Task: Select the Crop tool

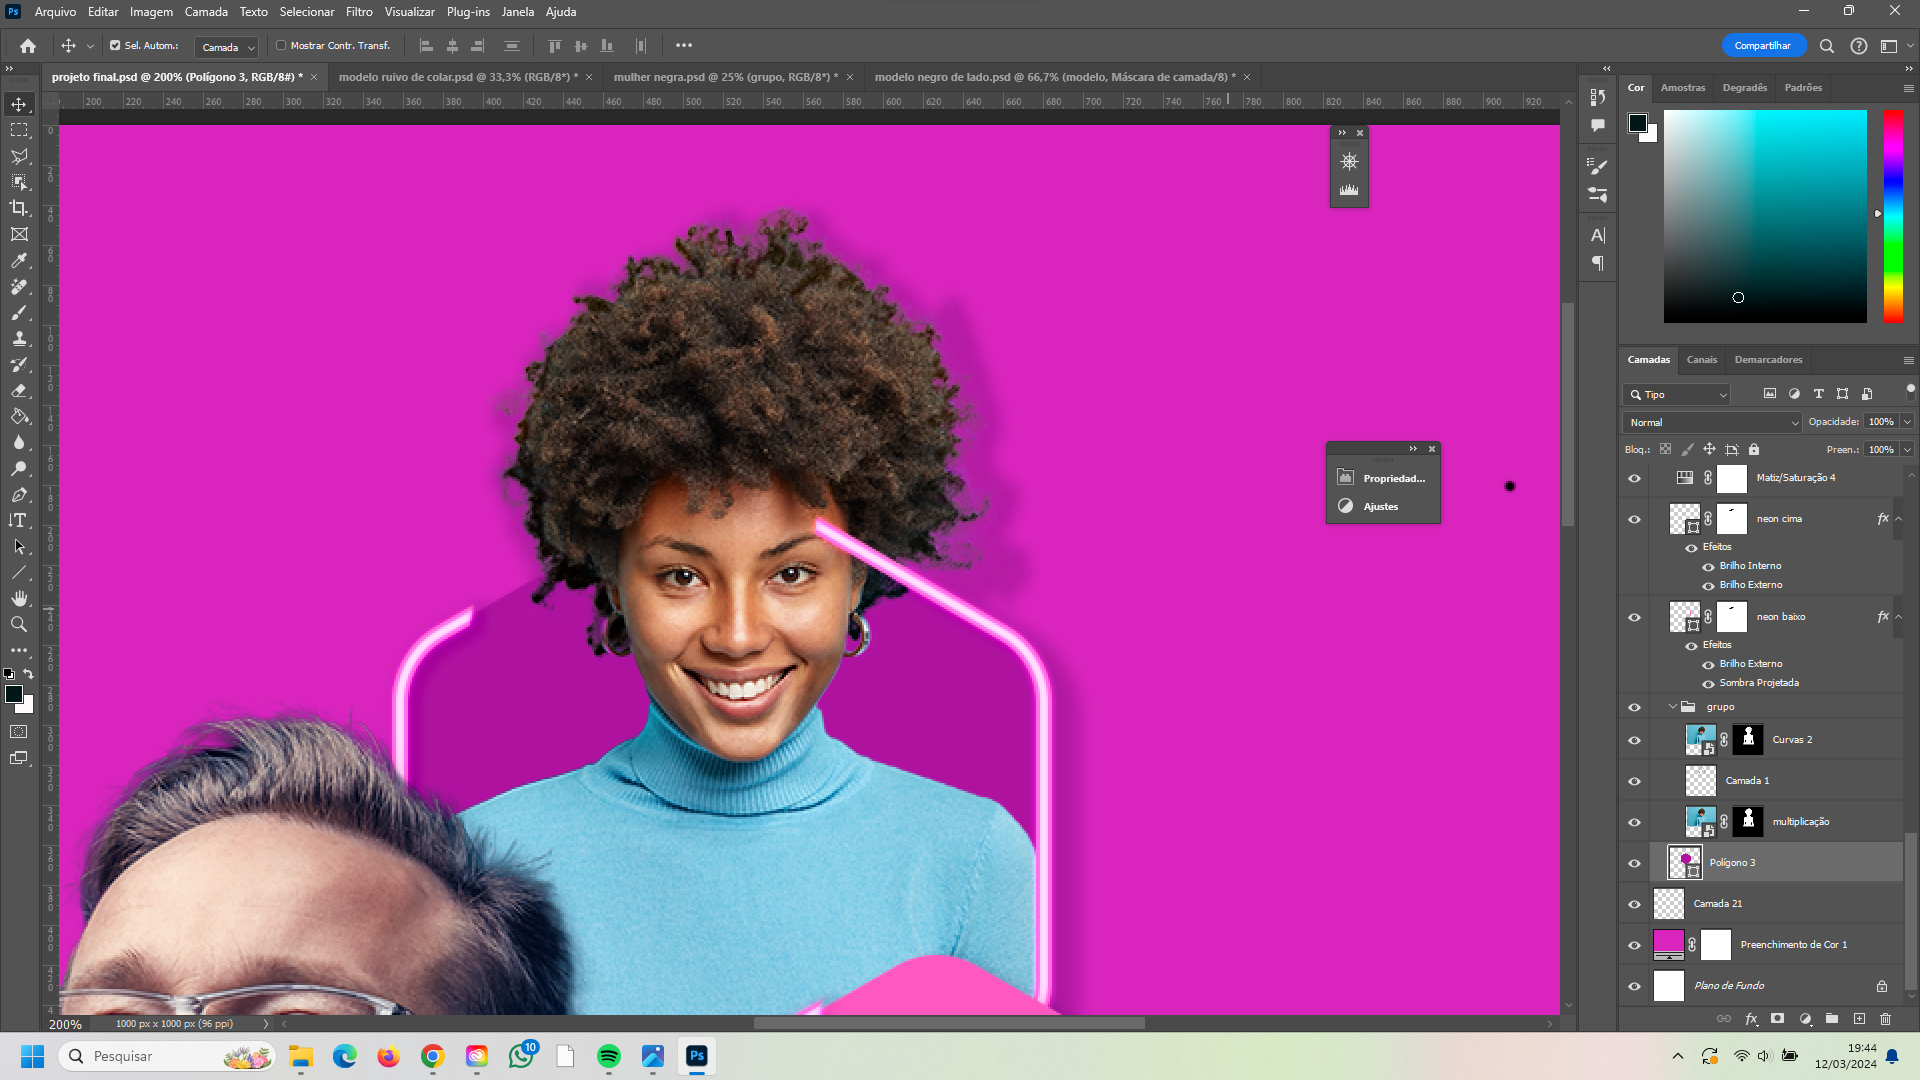Action: [x=19, y=208]
